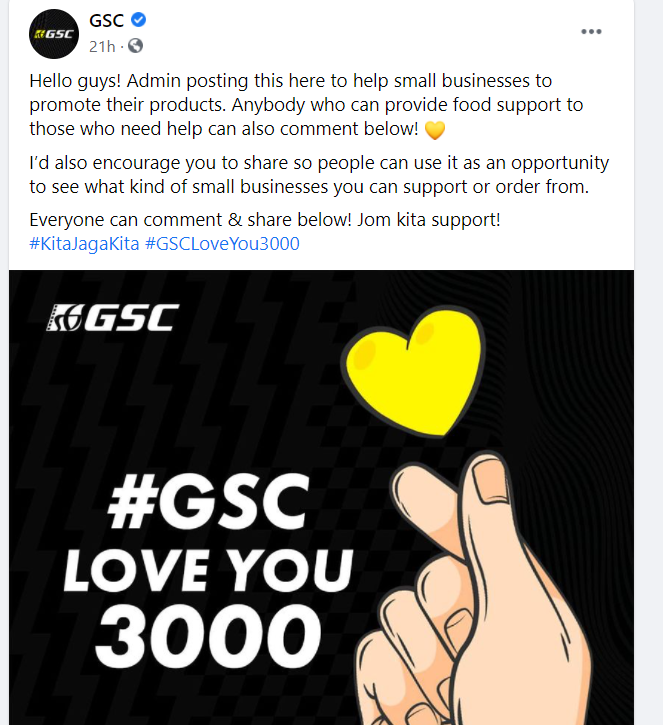Open the GSC page name link
663x725 pixels.
click(x=106, y=20)
